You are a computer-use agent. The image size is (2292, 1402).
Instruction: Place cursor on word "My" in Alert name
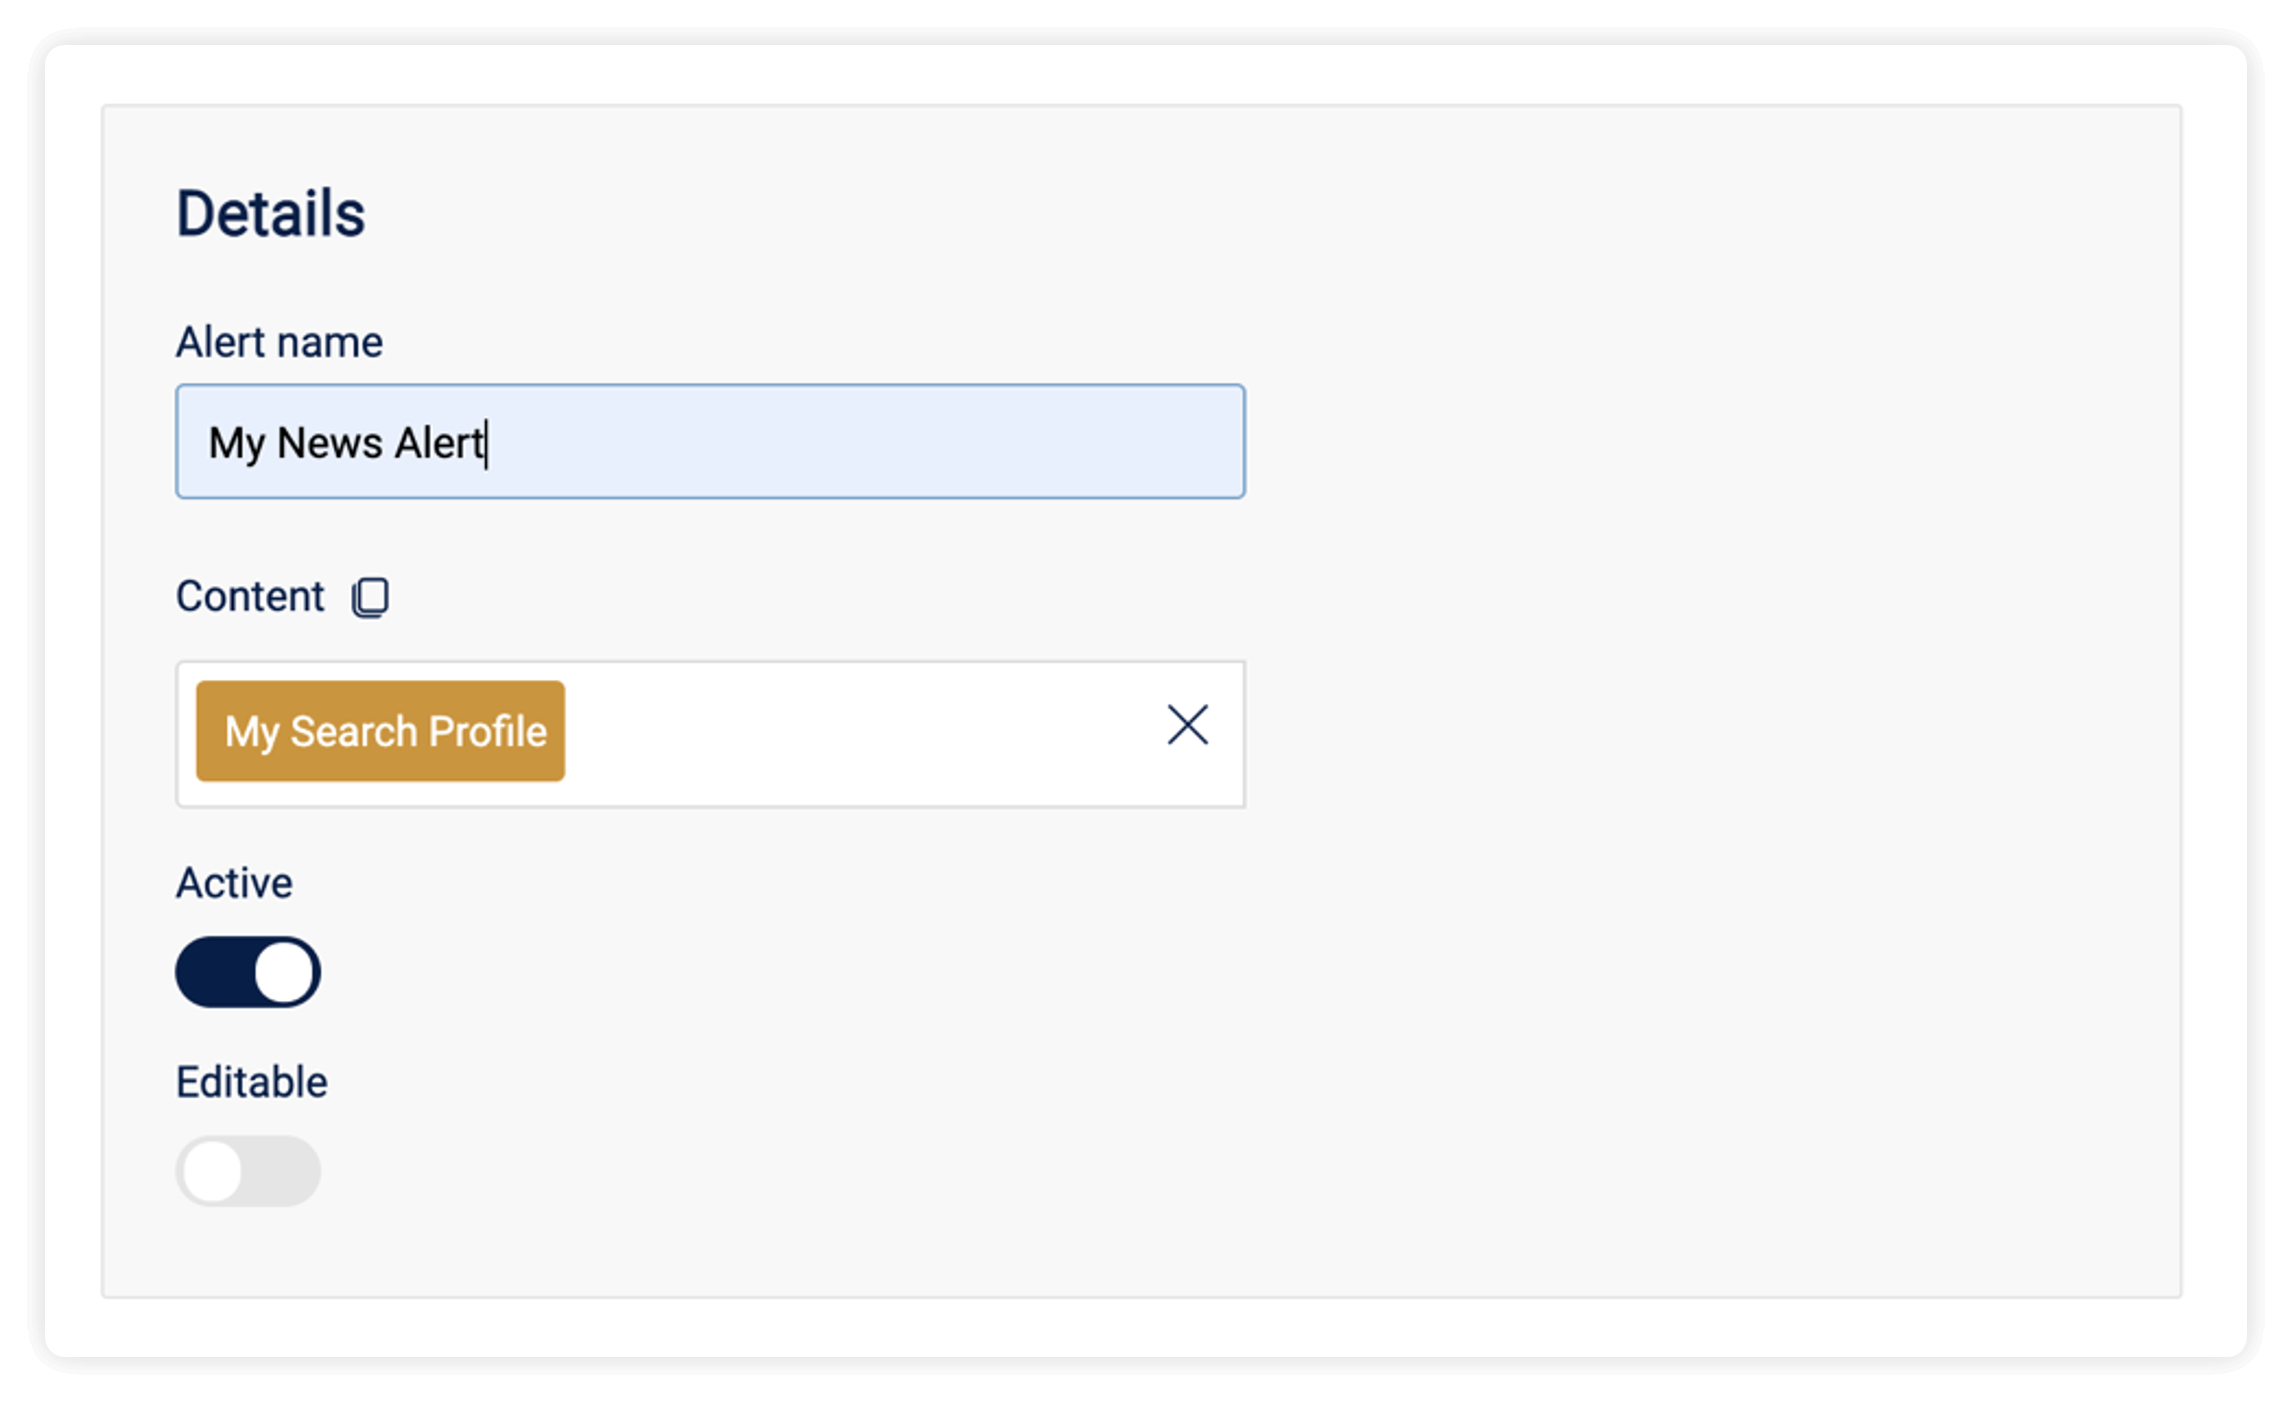point(236,445)
